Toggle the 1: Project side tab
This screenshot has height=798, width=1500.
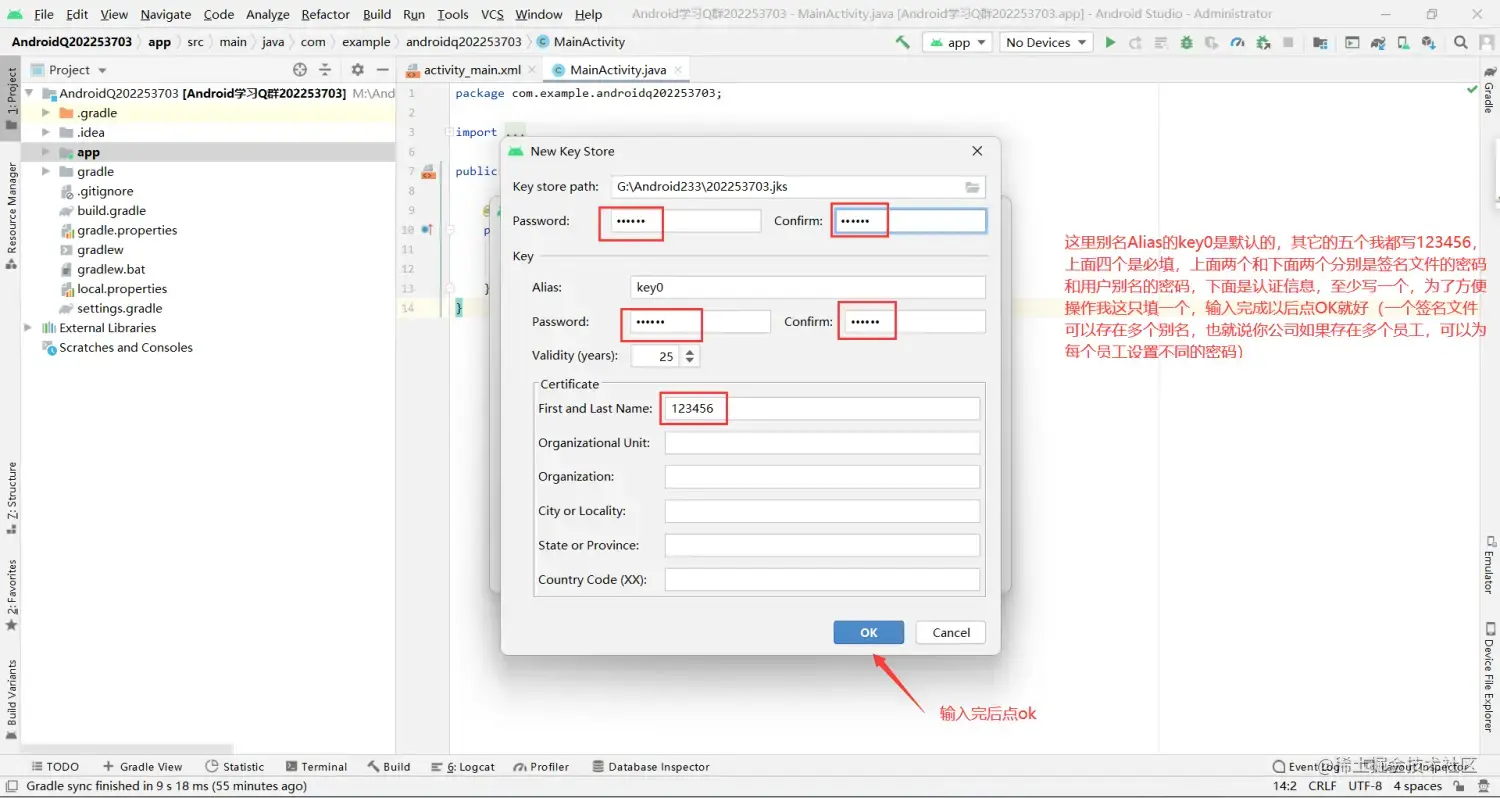point(12,99)
